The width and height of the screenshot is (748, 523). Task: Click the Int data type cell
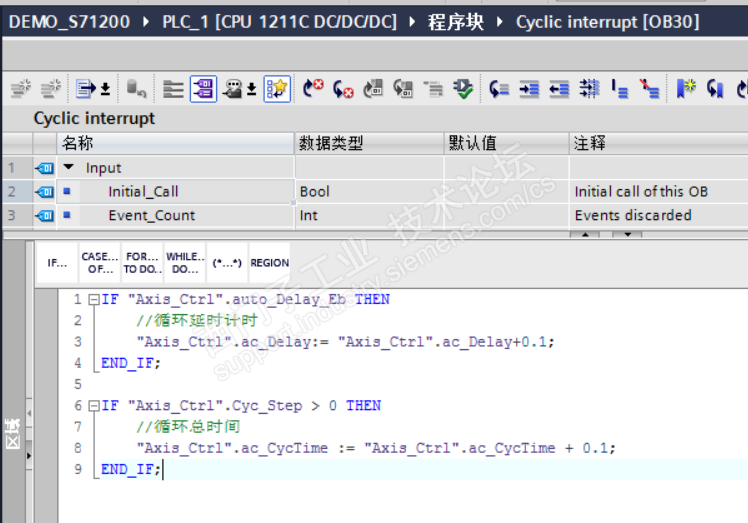tap(370, 216)
